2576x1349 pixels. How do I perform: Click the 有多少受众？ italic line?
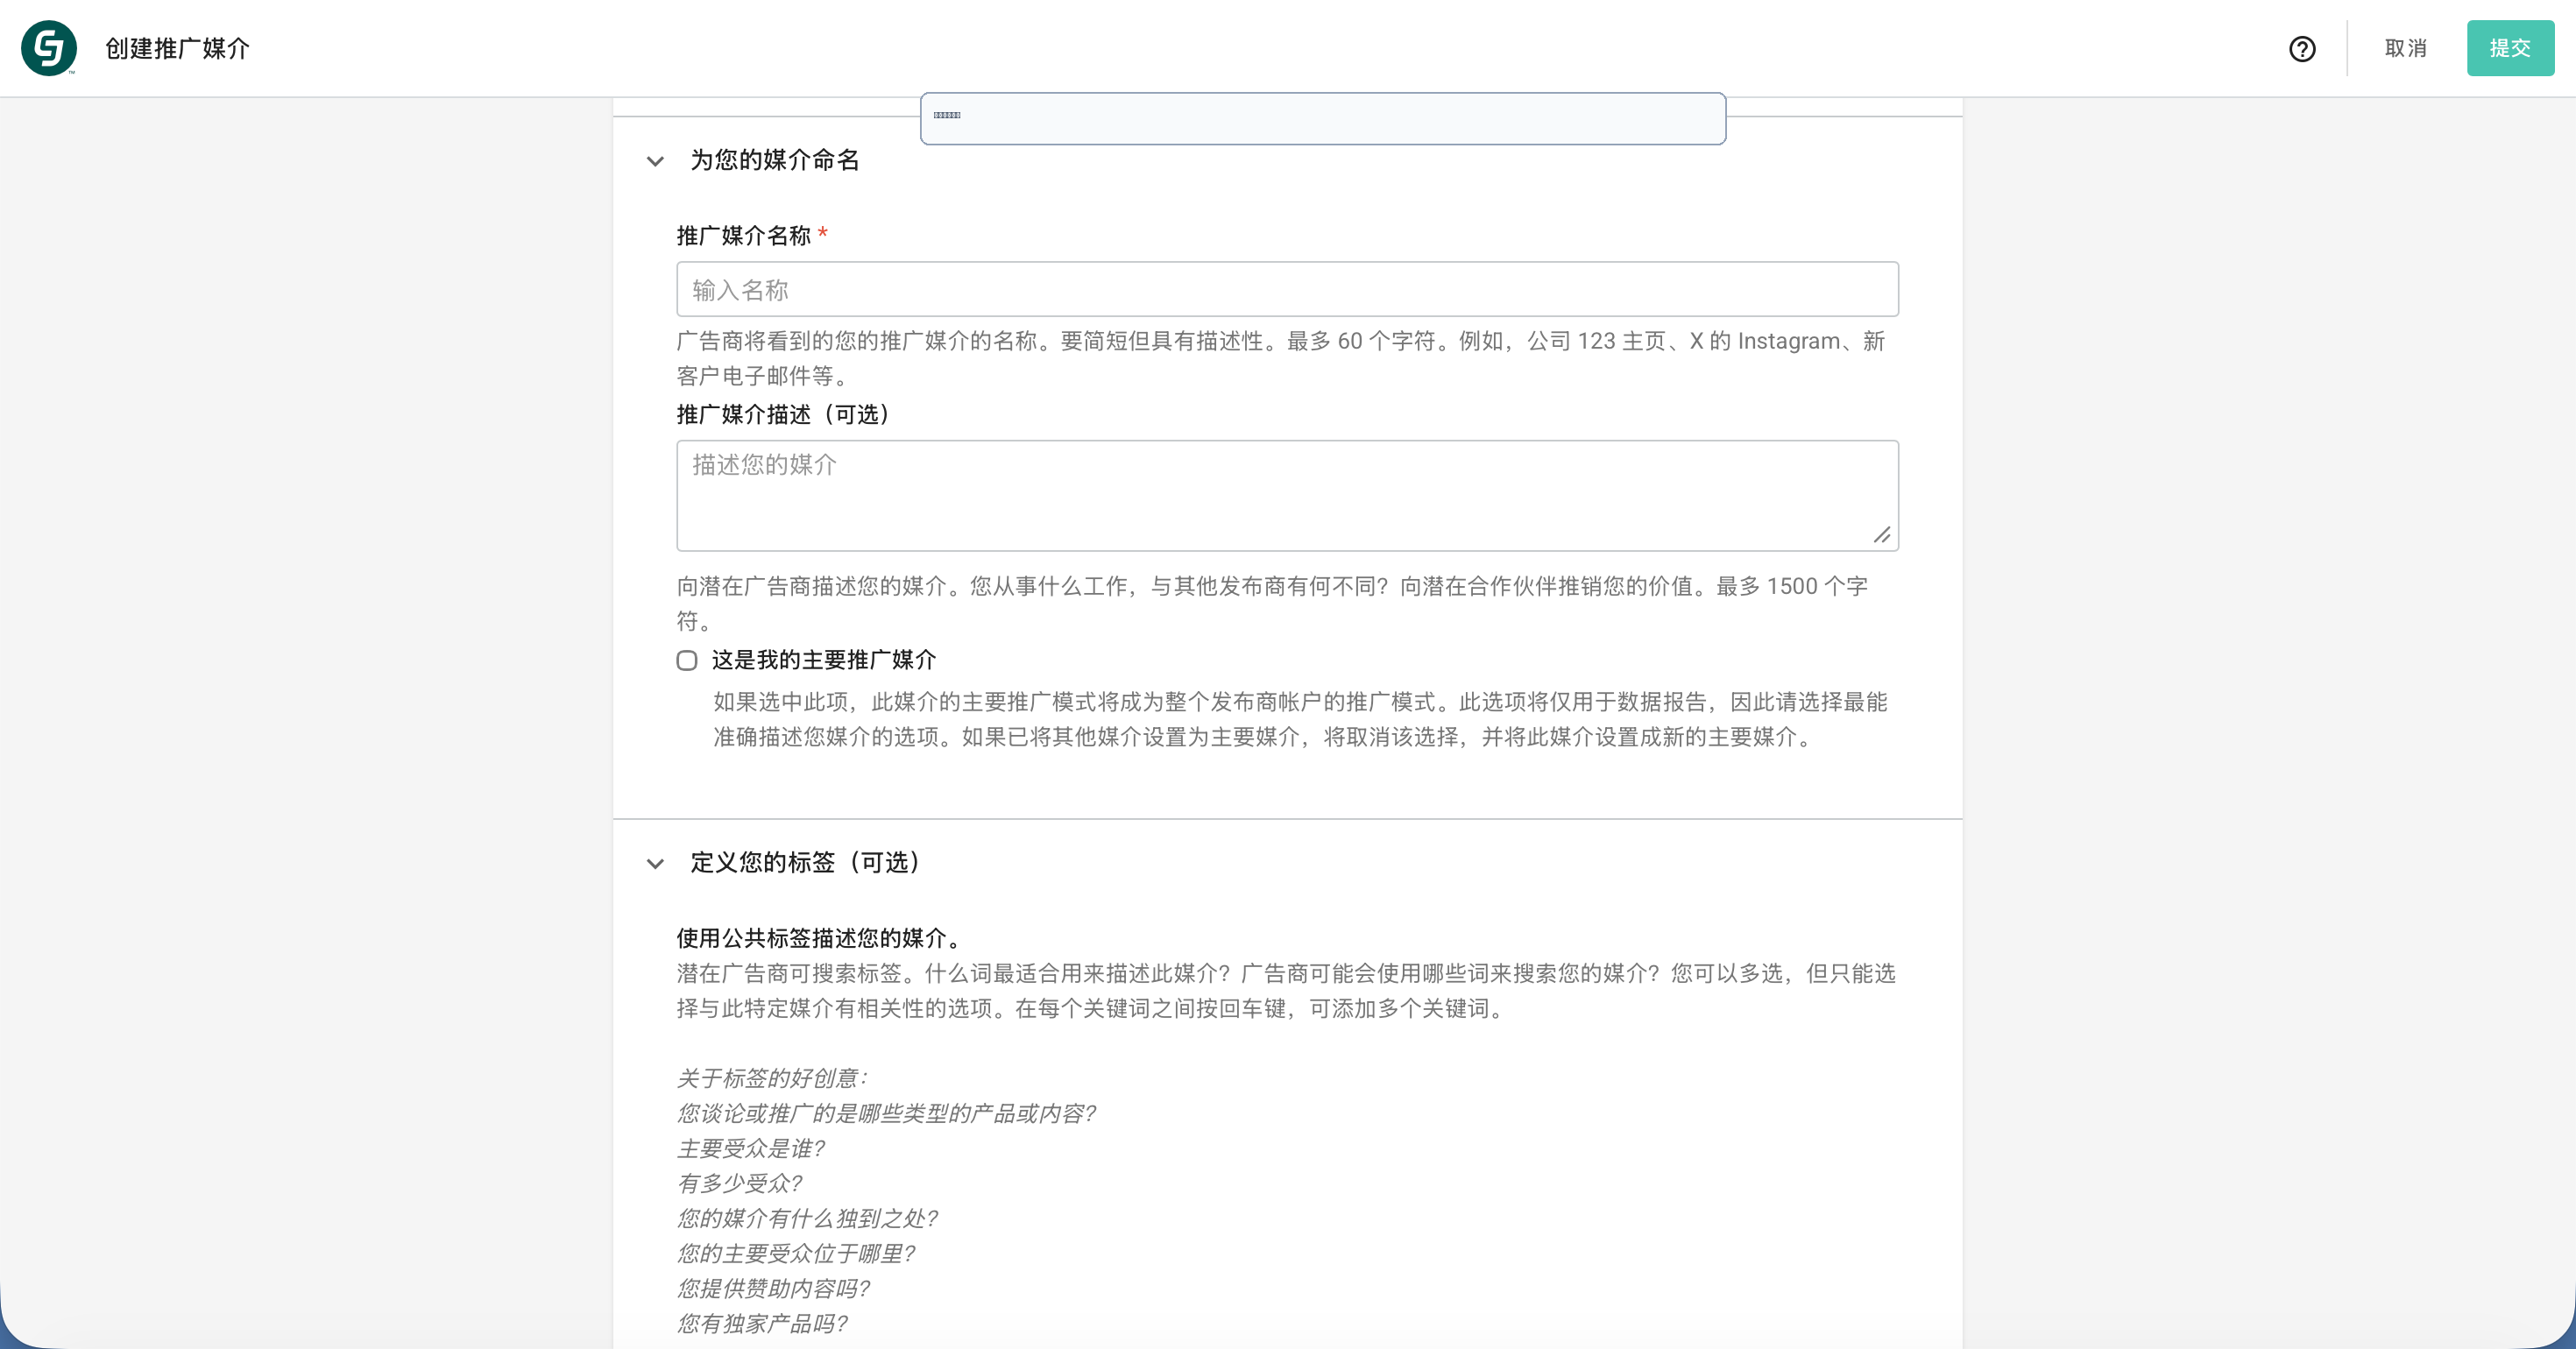pyautogui.click(x=740, y=1183)
